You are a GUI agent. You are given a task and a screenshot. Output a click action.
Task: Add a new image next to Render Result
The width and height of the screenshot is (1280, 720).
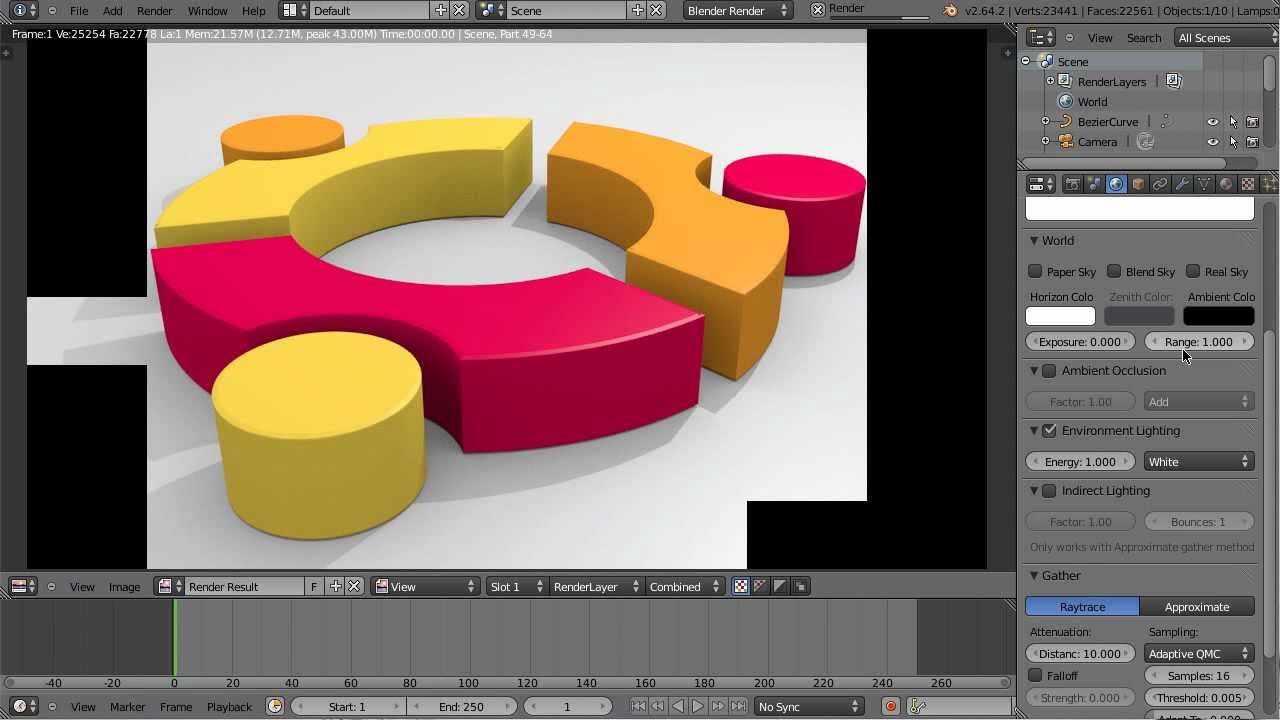[x=335, y=586]
